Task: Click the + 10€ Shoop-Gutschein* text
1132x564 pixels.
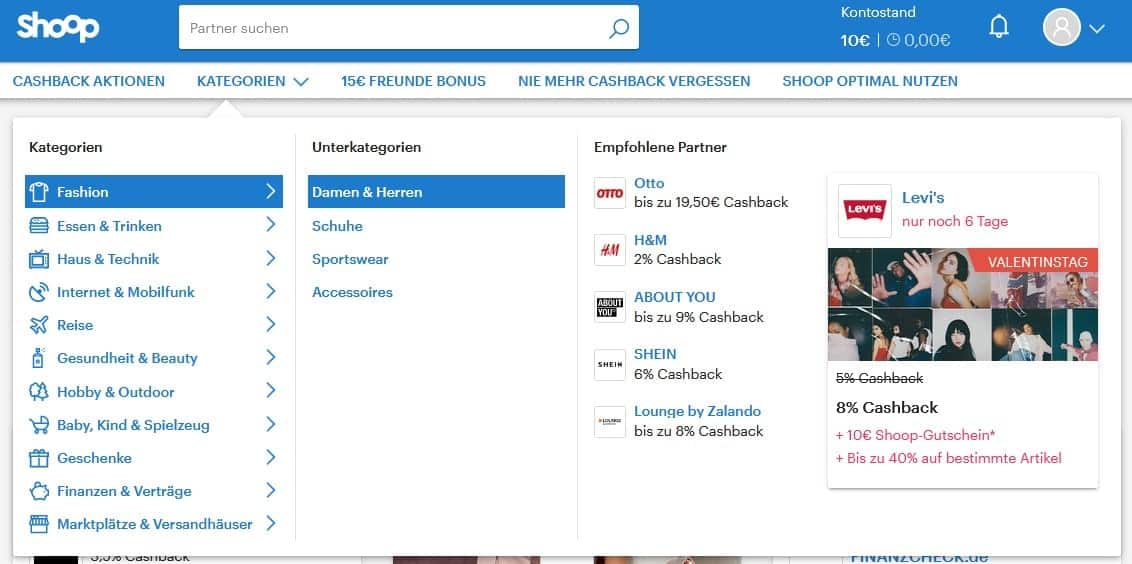Action: tap(915, 435)
